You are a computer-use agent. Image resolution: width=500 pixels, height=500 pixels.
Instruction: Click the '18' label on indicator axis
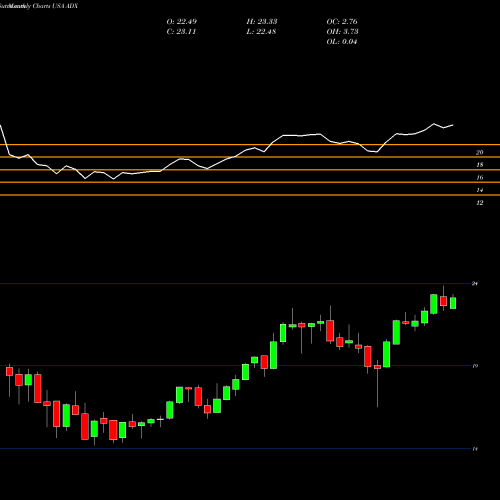479,165
